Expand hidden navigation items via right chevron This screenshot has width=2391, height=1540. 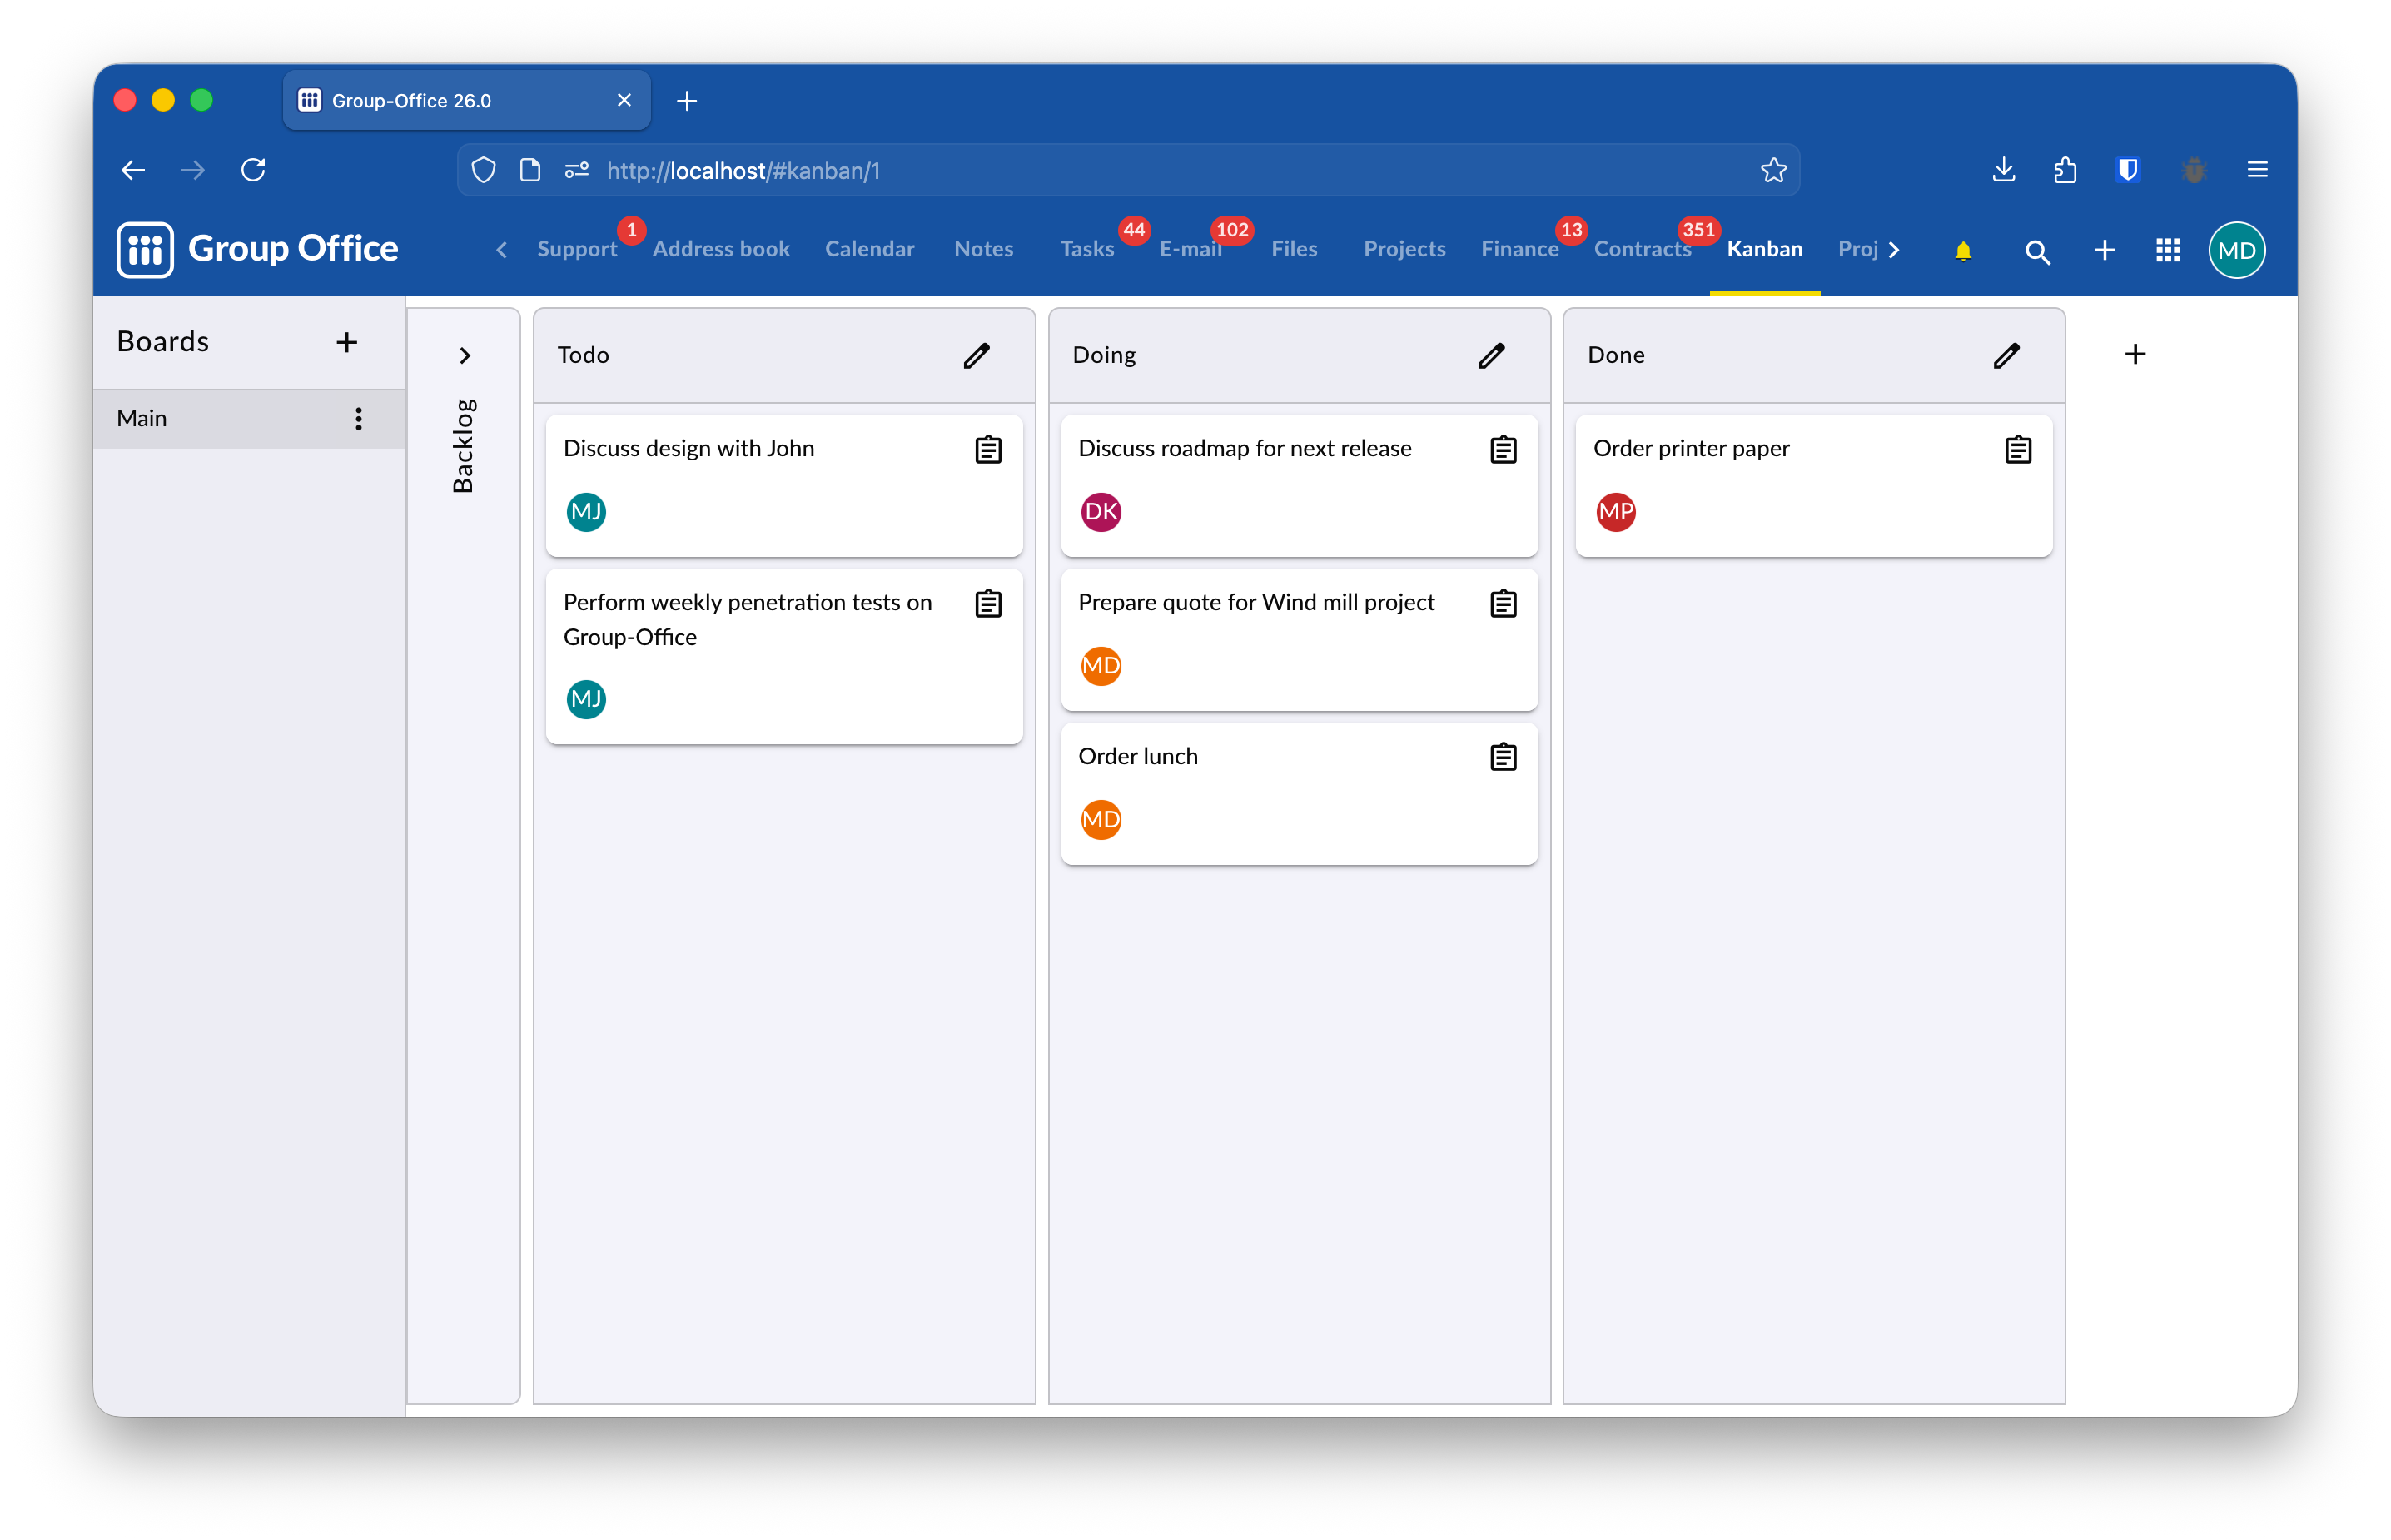click(1893, 250)
